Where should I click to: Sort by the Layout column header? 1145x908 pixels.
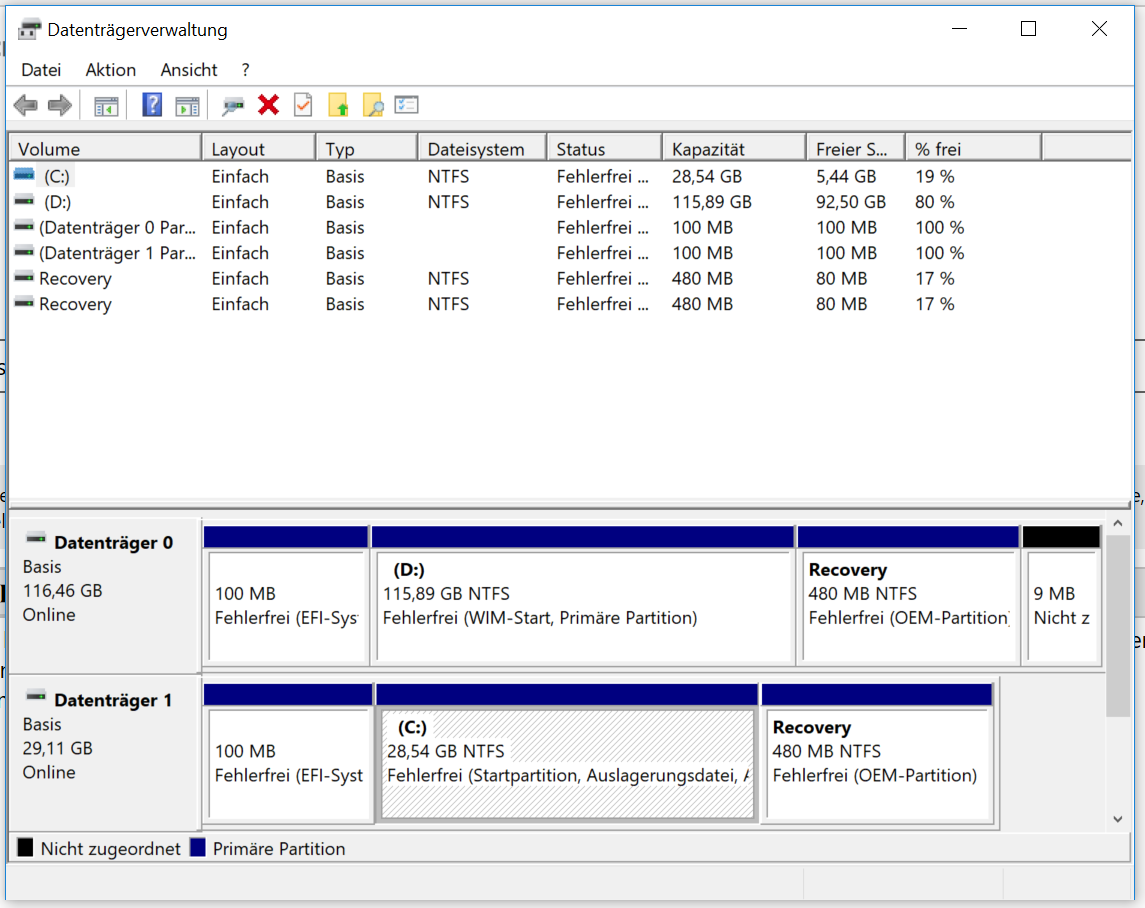click(259, 149)
